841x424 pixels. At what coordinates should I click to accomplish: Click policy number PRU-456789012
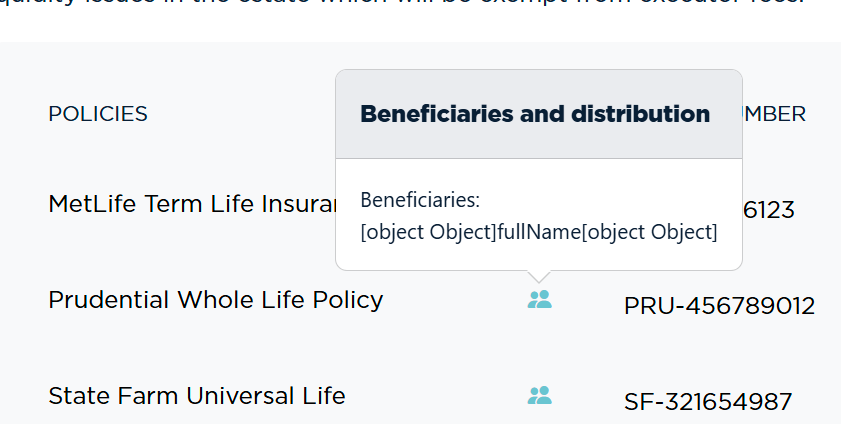pyautogui.click(x=719, y=306)
